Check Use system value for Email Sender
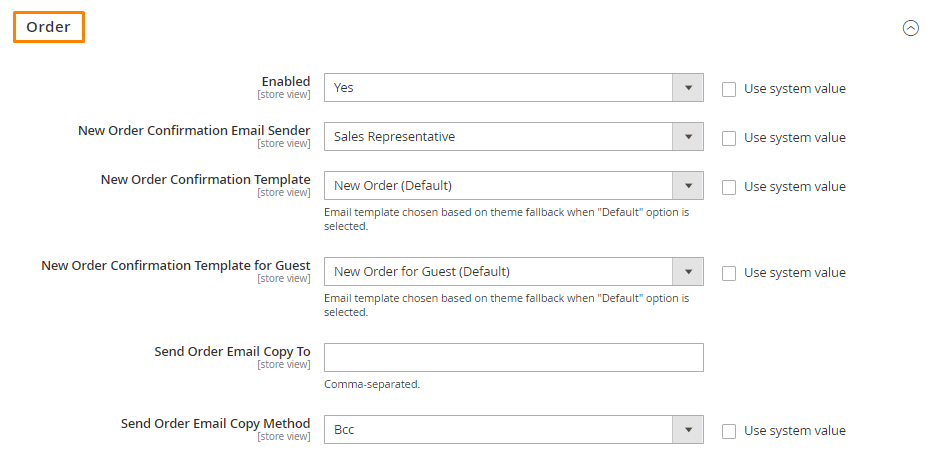 729,138
